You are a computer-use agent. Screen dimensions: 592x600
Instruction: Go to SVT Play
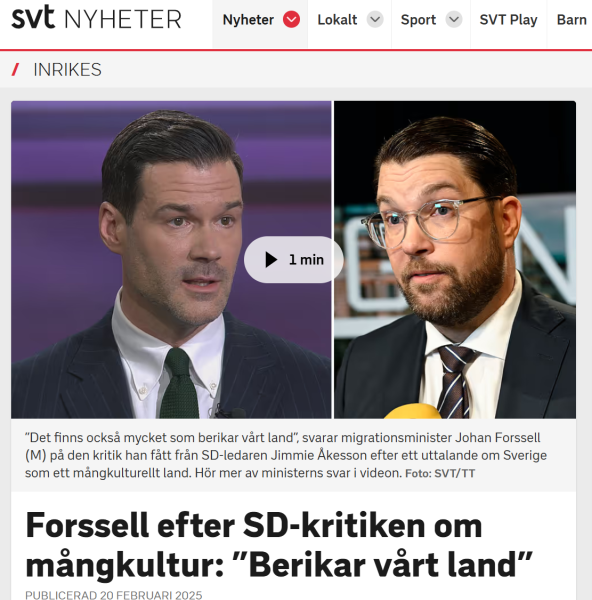tap(508, 20)
